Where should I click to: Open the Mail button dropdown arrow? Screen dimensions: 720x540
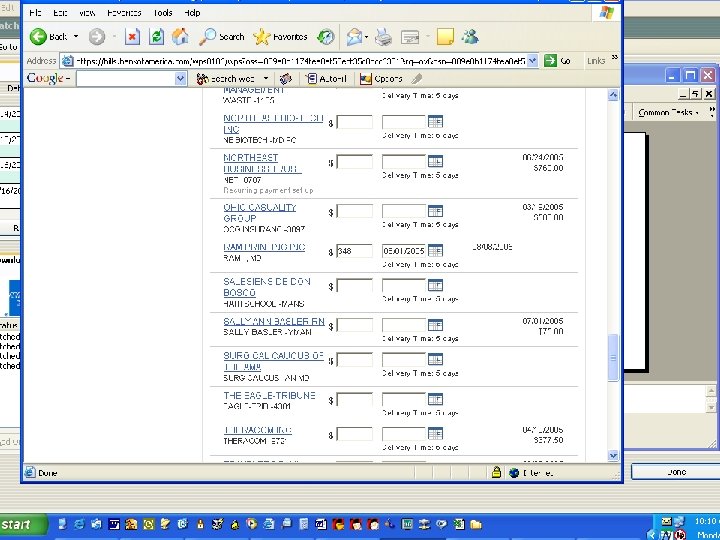[366, 37]
